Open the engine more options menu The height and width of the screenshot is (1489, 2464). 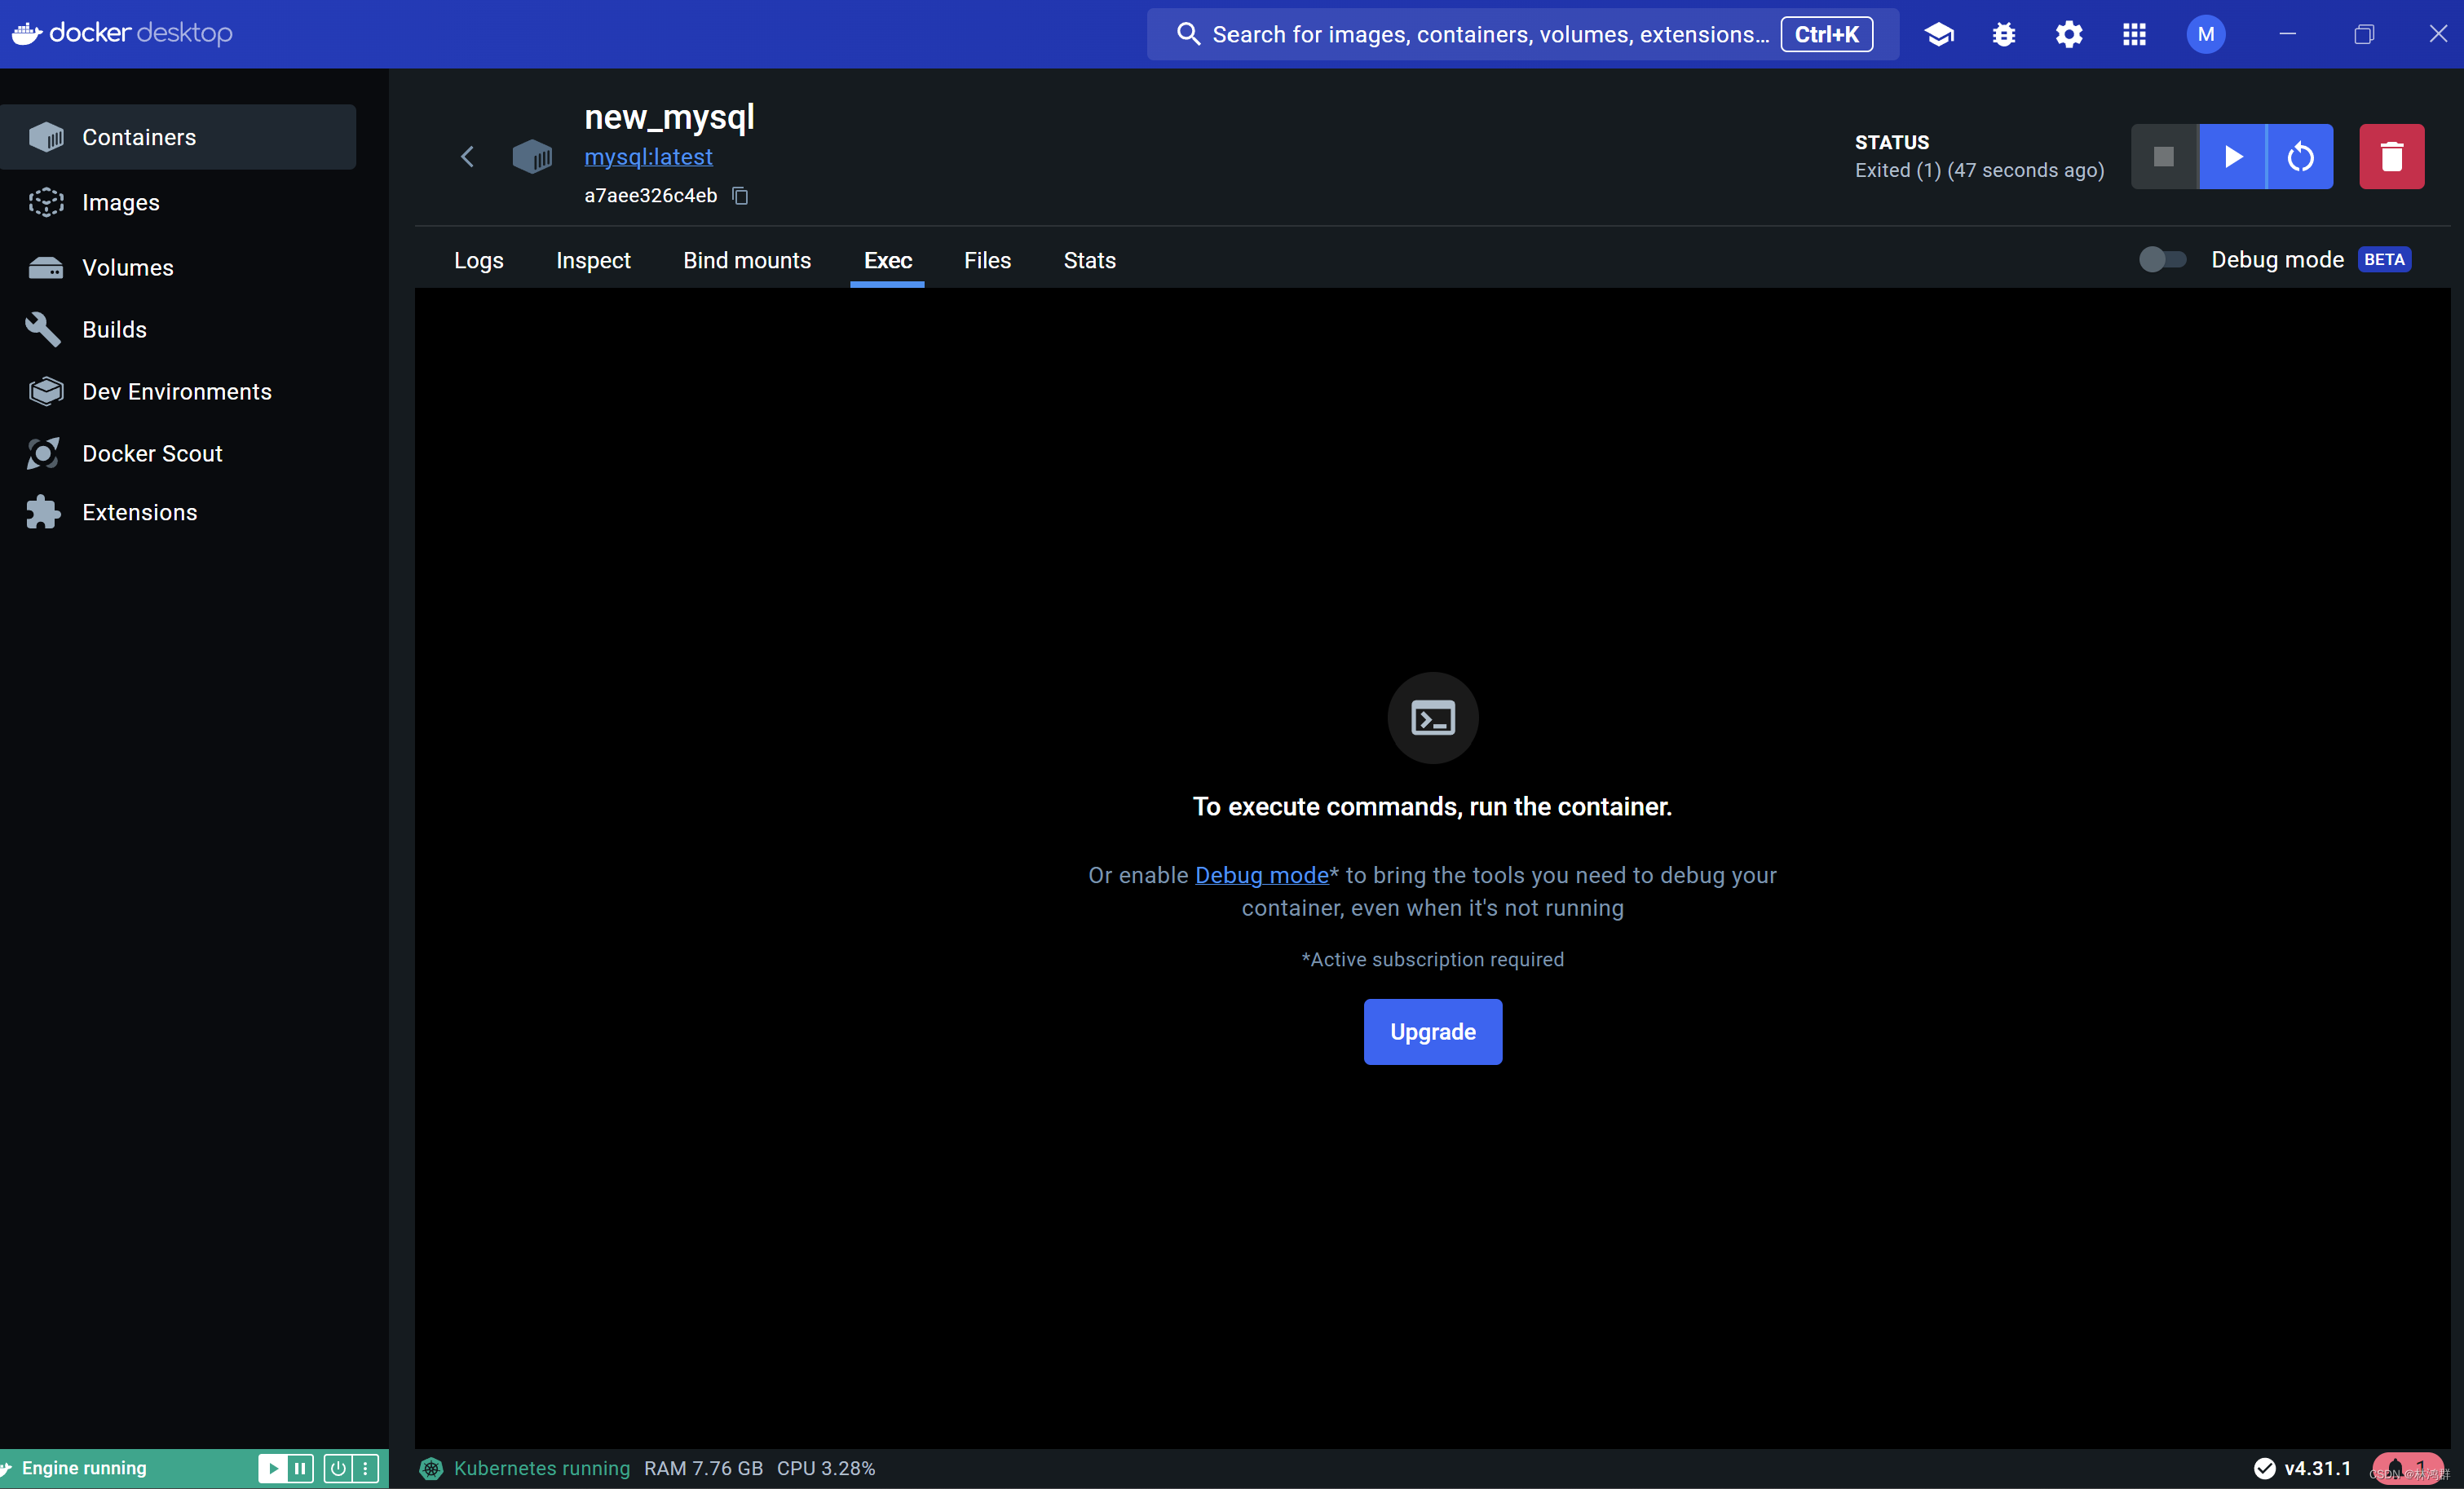(x=365, y=1468)
